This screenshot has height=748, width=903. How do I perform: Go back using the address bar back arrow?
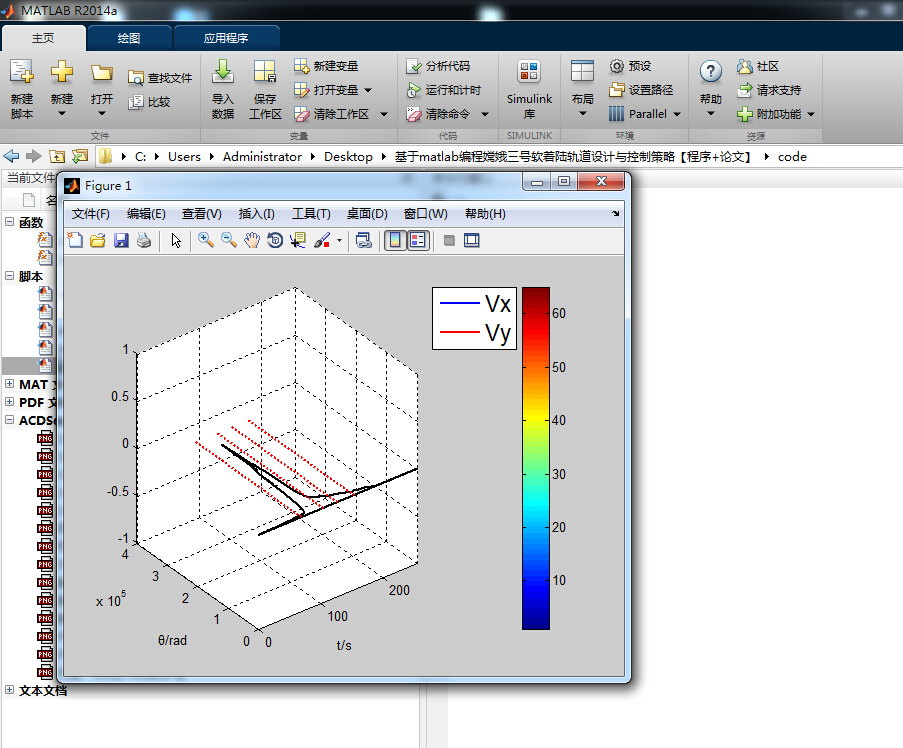(x=12, y=156)
